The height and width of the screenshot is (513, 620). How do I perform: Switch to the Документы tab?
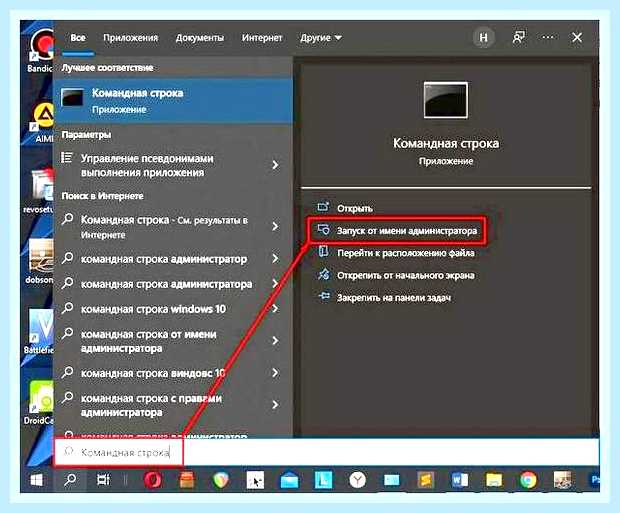point(200,38)
